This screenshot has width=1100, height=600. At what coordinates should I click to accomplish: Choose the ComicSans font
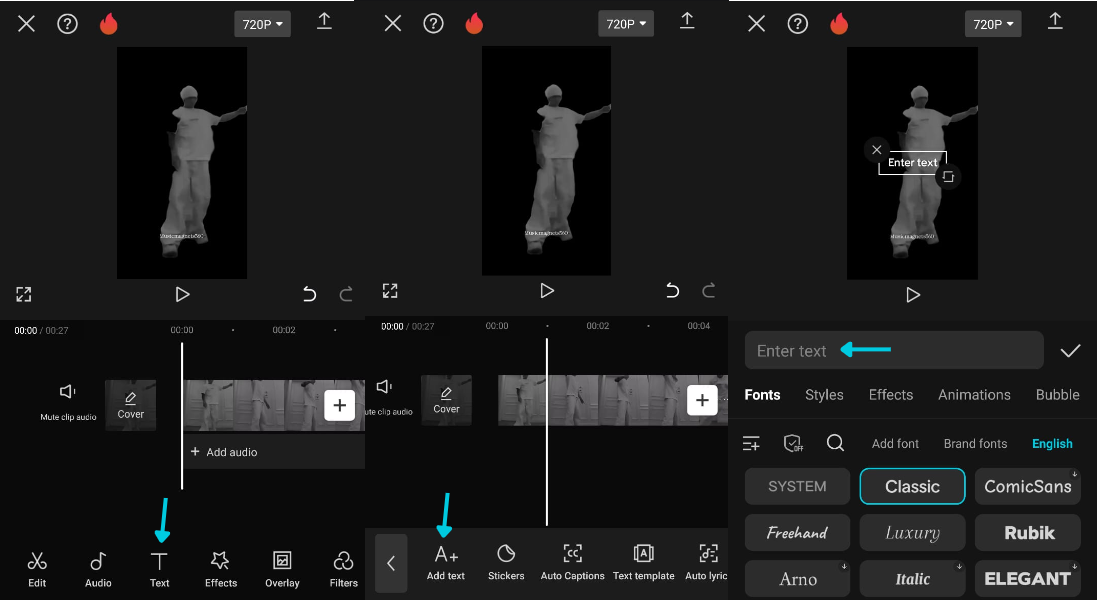(x=1027, y=486)
